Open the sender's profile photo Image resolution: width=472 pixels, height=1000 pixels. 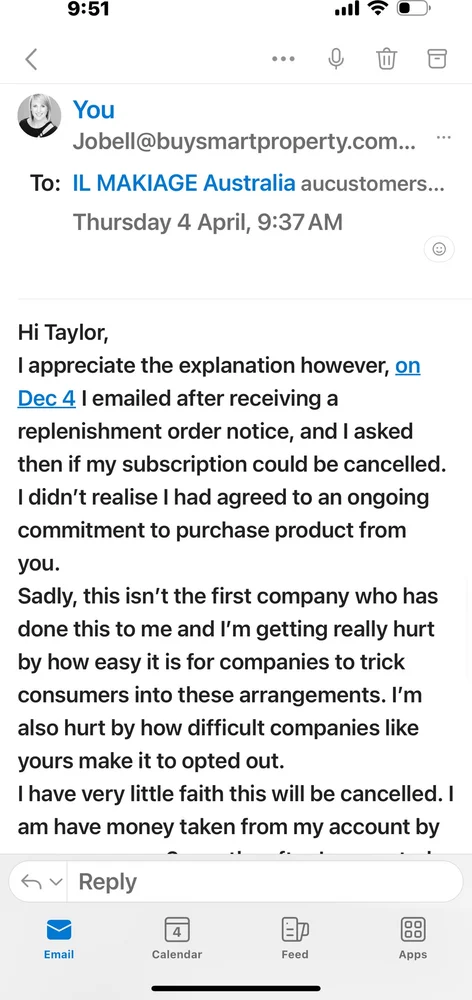tap(40, 116)
